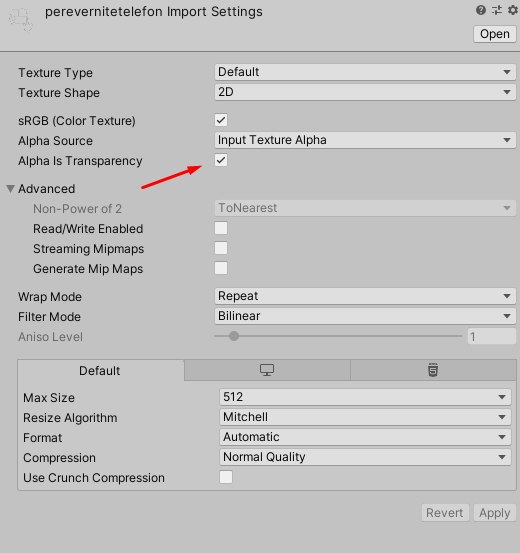The image size is (520, 553).
Task: Open the Compression dropdown
Action: (x=365, y=457)
